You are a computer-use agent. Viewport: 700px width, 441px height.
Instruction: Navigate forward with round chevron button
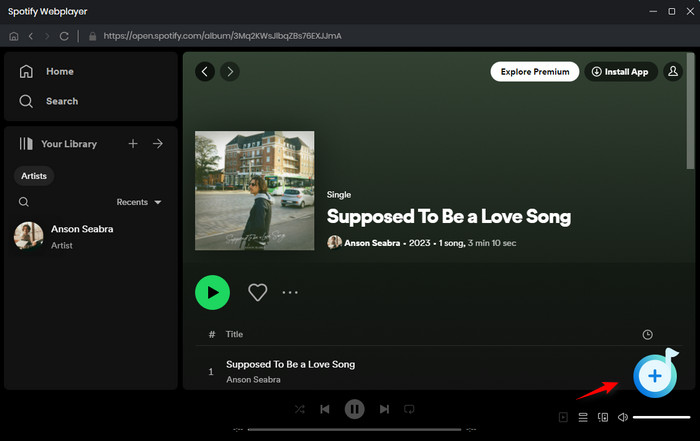click(230, 71)
